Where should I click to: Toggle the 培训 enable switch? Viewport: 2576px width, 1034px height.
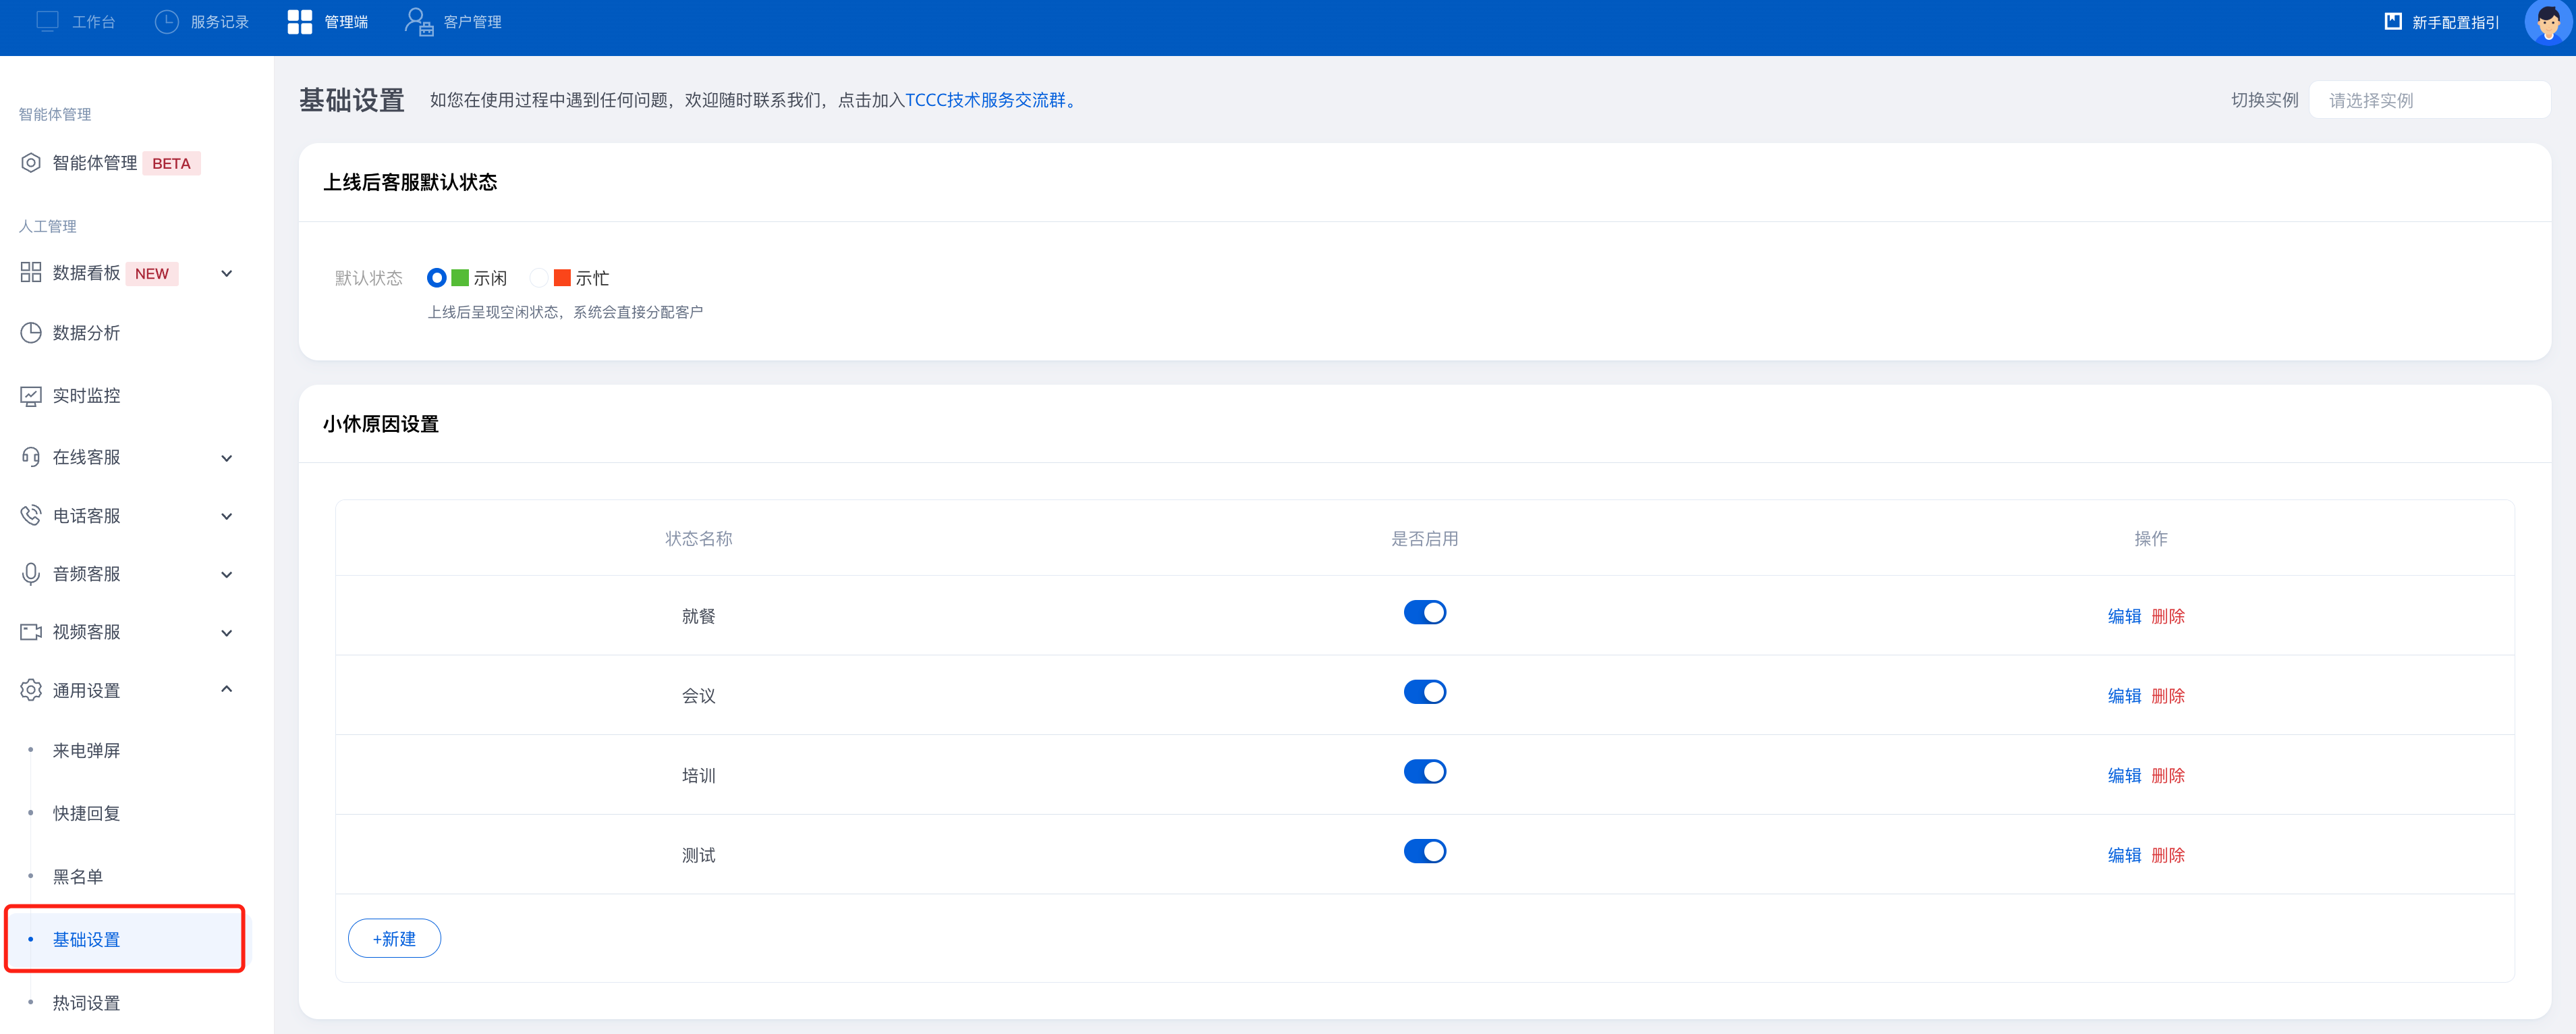click(x=1424, y=771)
